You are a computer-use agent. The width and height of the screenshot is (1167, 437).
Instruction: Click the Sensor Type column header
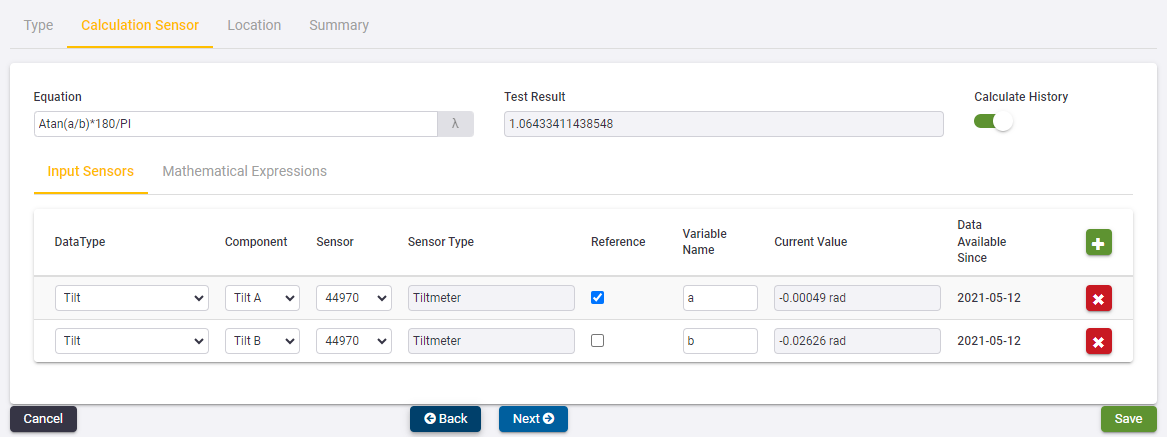tap(441, 242)
